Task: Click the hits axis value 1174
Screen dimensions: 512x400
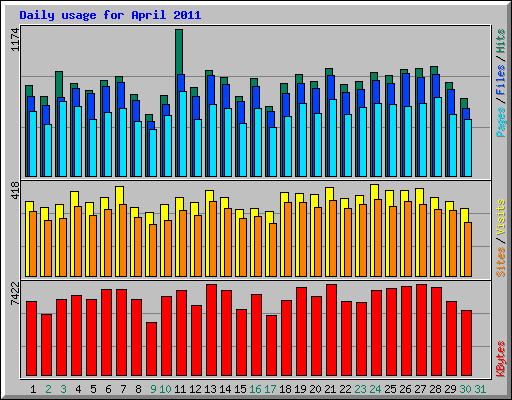Action: [x=15, y=40]
